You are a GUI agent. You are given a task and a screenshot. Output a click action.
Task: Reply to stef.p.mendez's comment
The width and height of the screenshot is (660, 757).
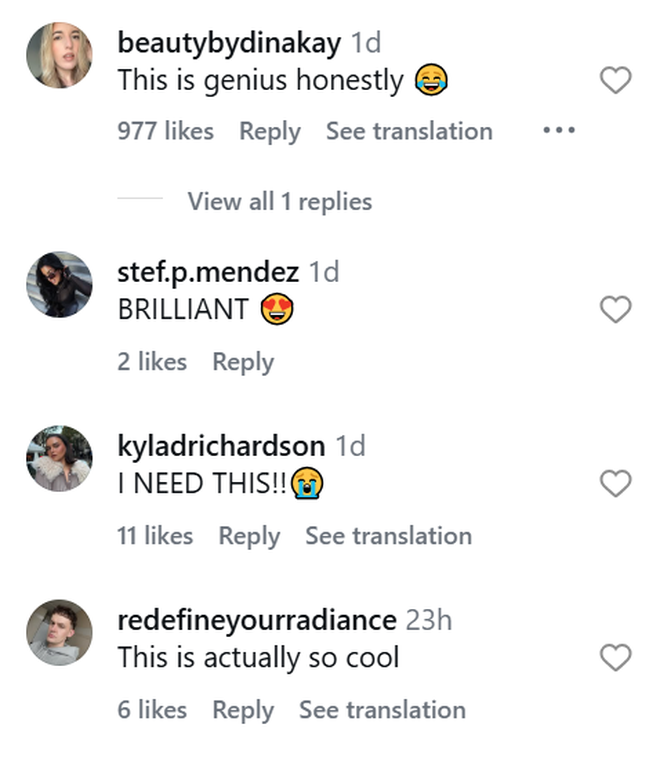(243, 362)
